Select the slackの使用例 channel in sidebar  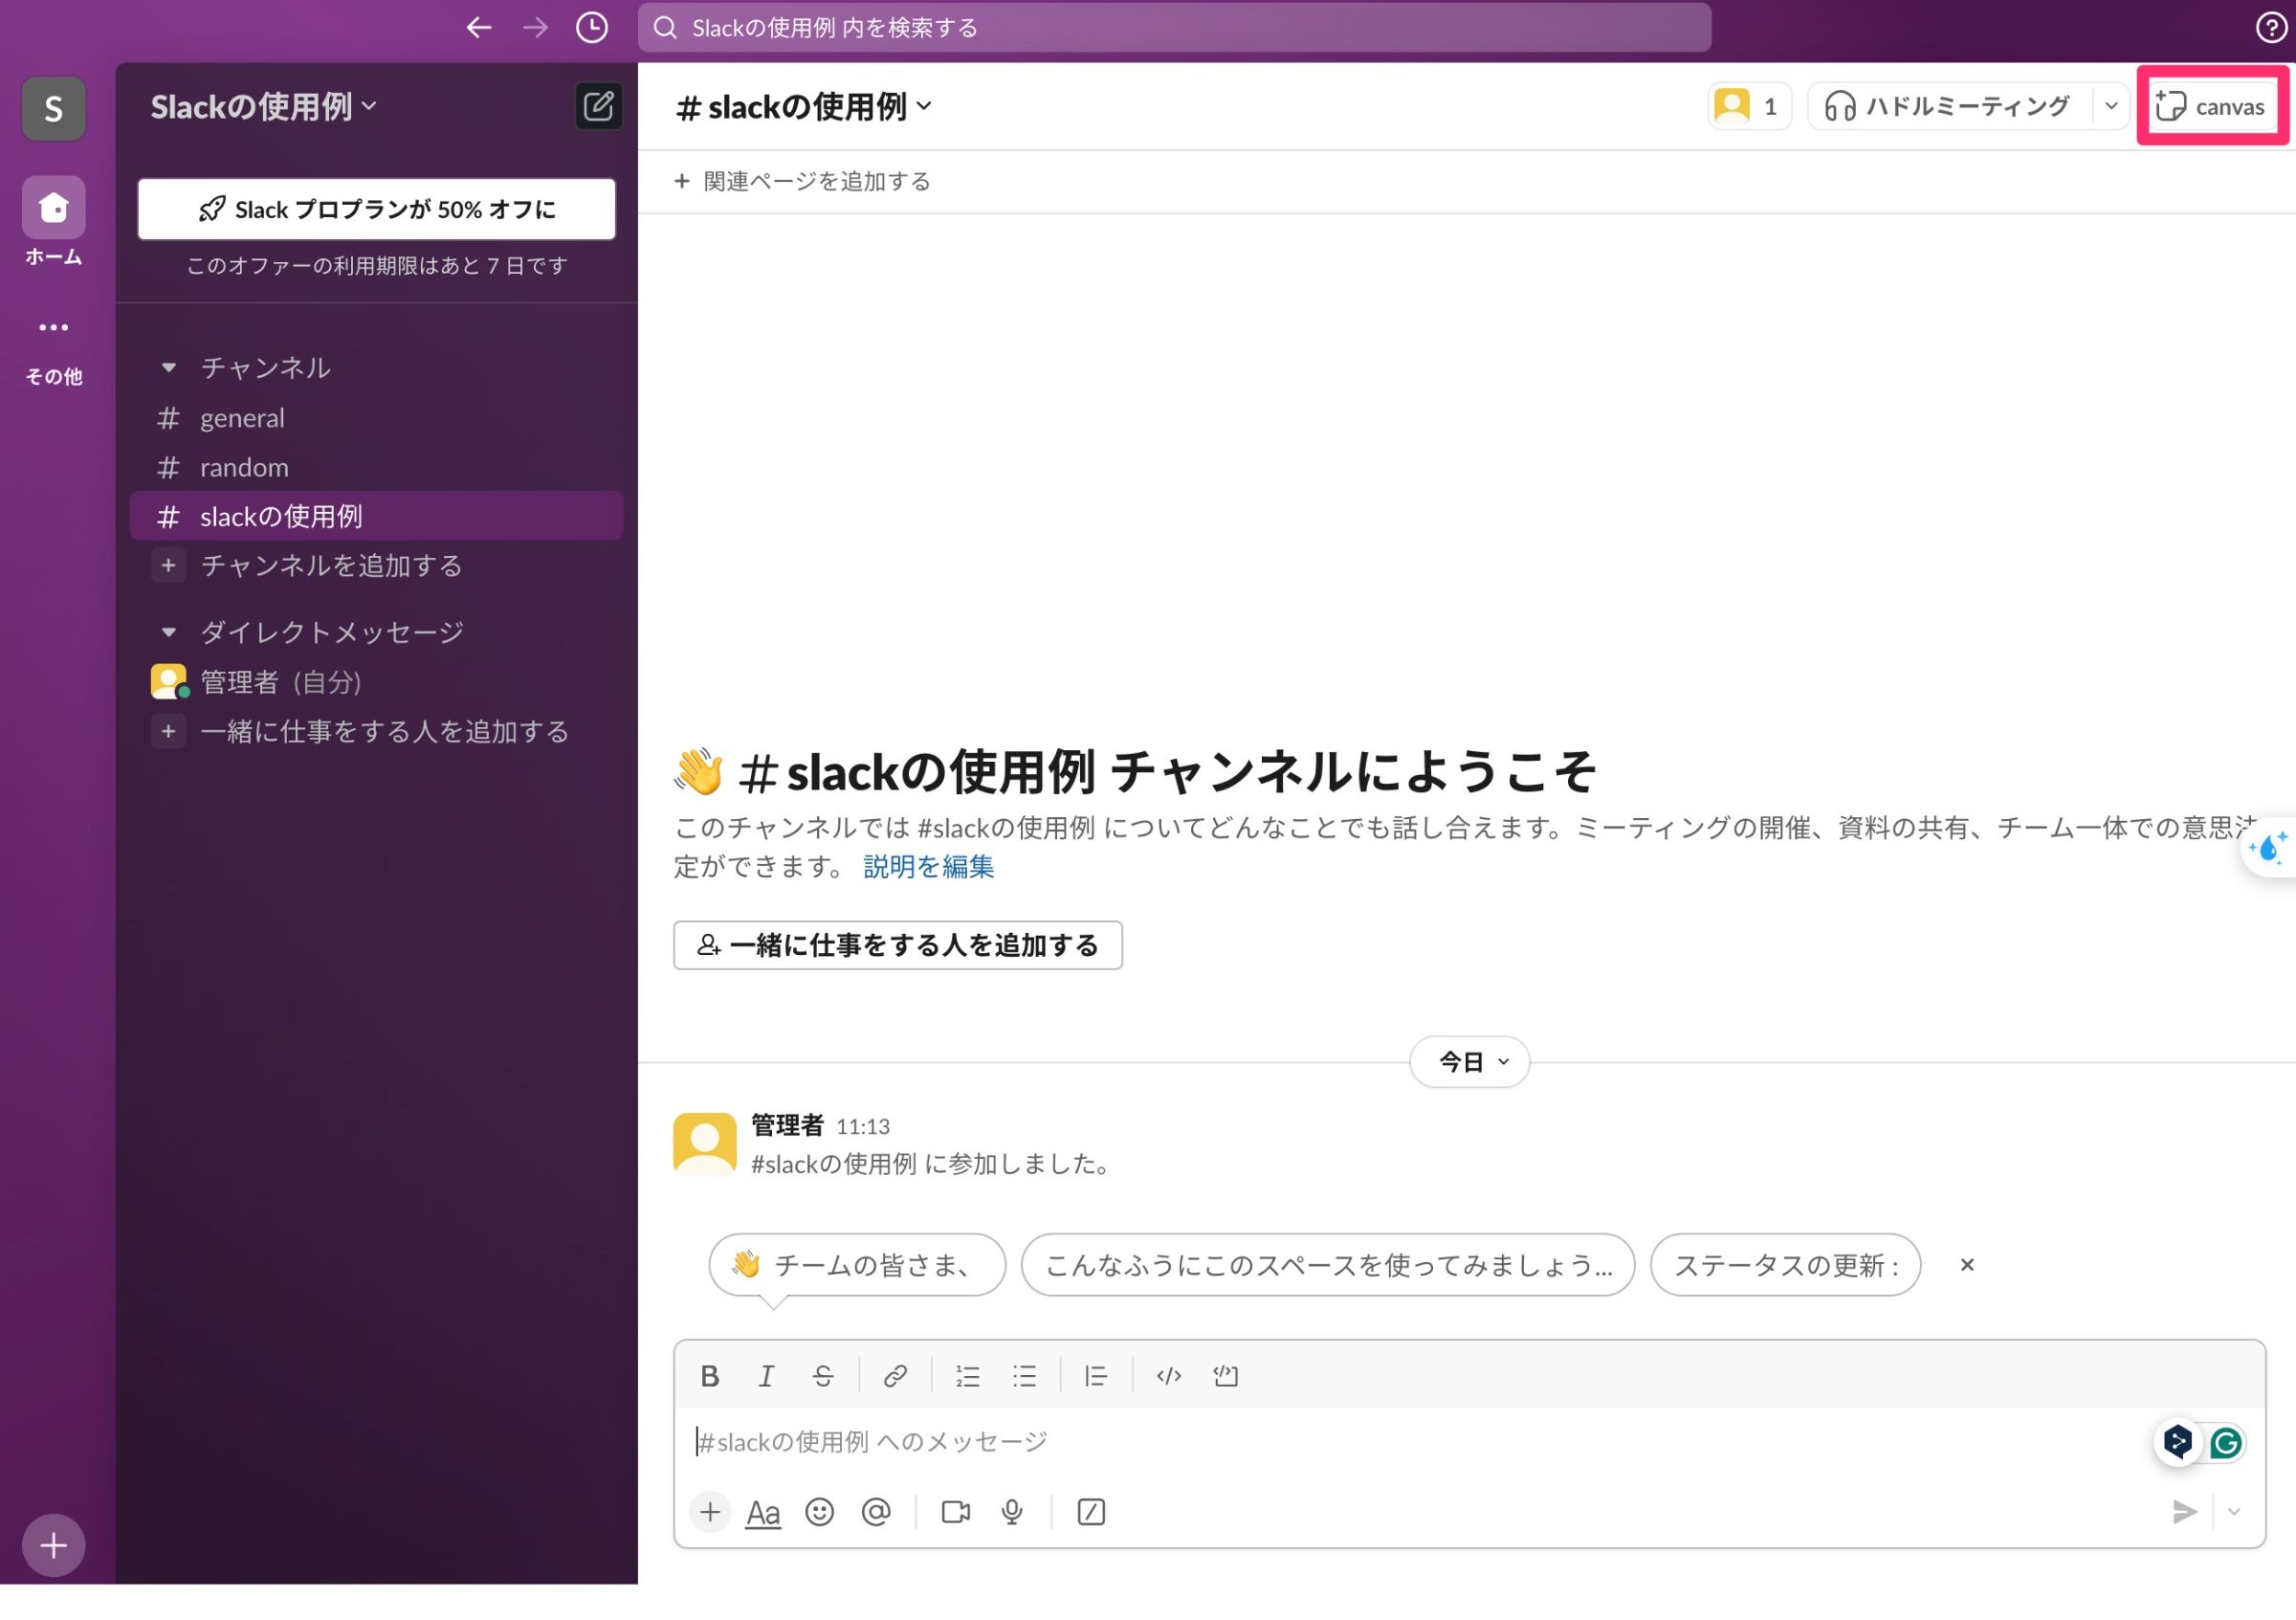coord(376,516)
